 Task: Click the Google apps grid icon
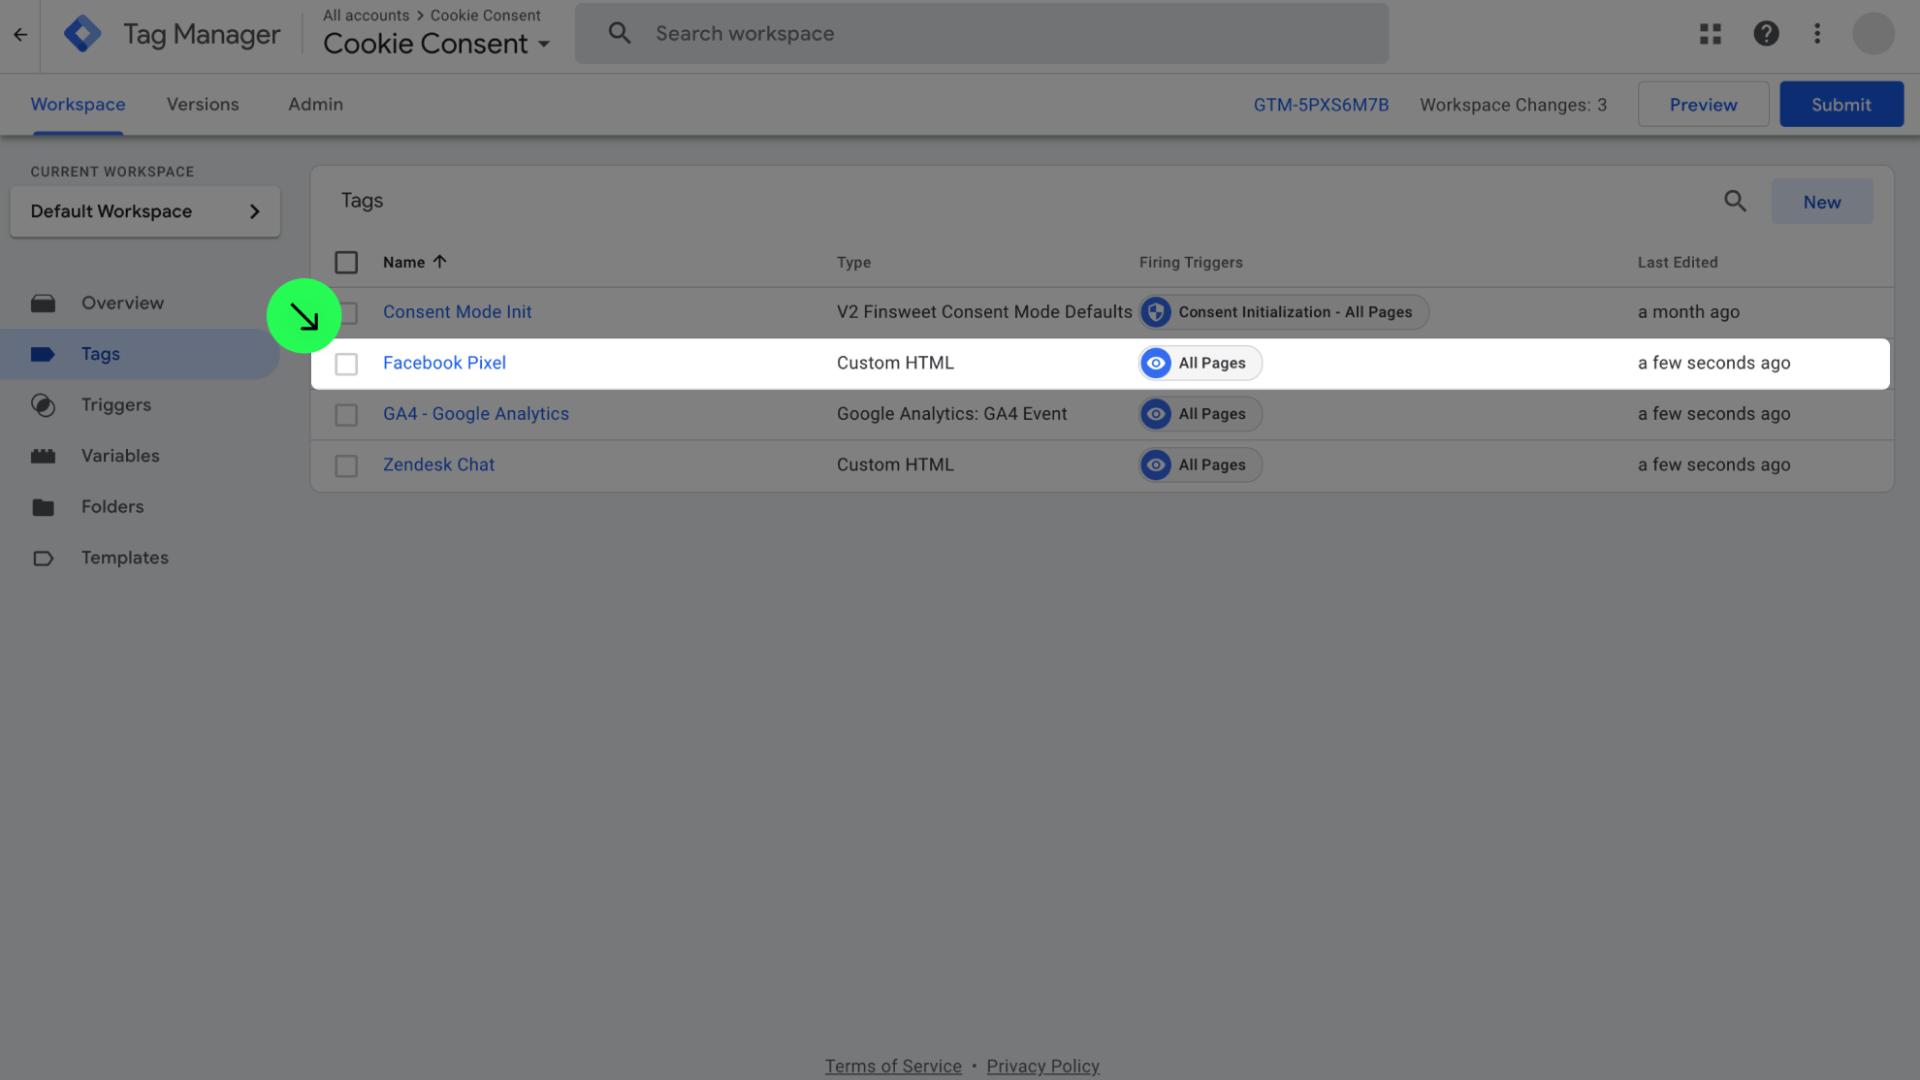click(1710, 34)
